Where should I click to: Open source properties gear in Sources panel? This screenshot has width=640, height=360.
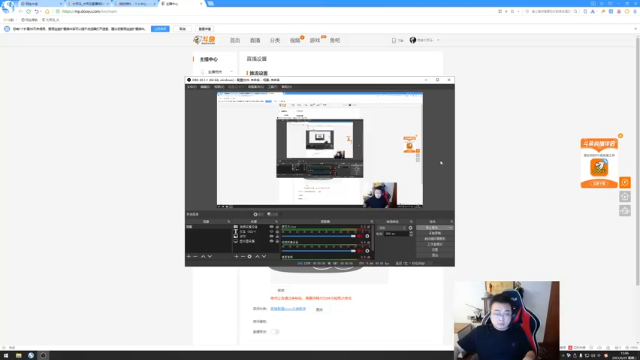[249, 256]
